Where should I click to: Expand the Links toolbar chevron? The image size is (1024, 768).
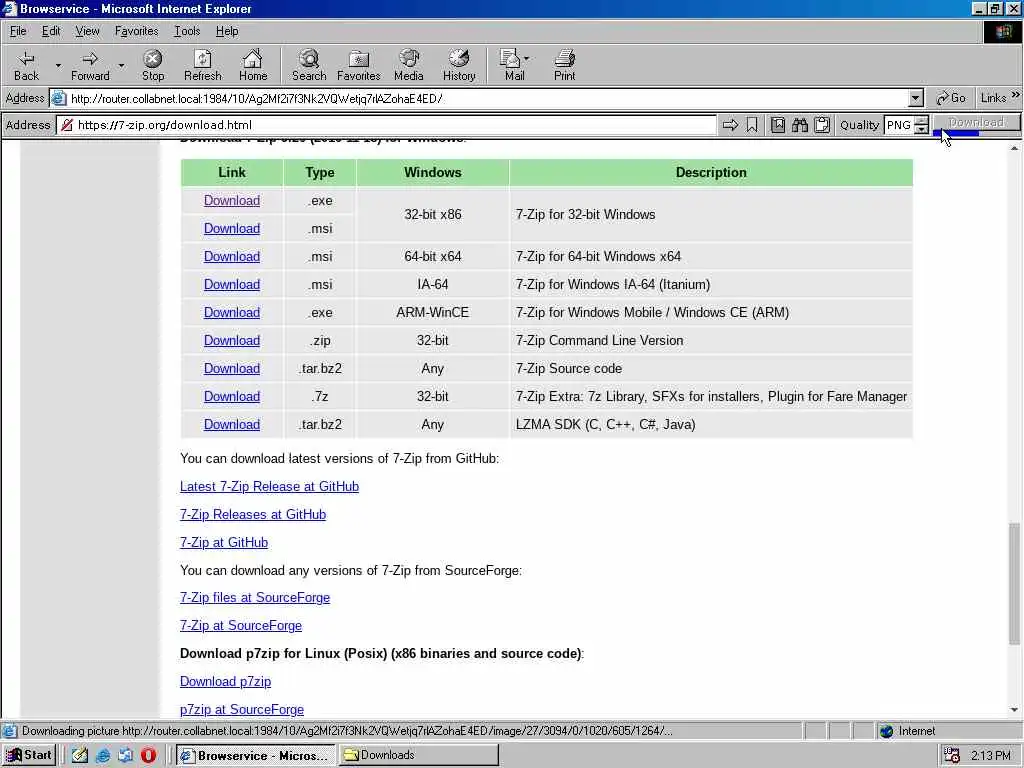point(1016,95)
